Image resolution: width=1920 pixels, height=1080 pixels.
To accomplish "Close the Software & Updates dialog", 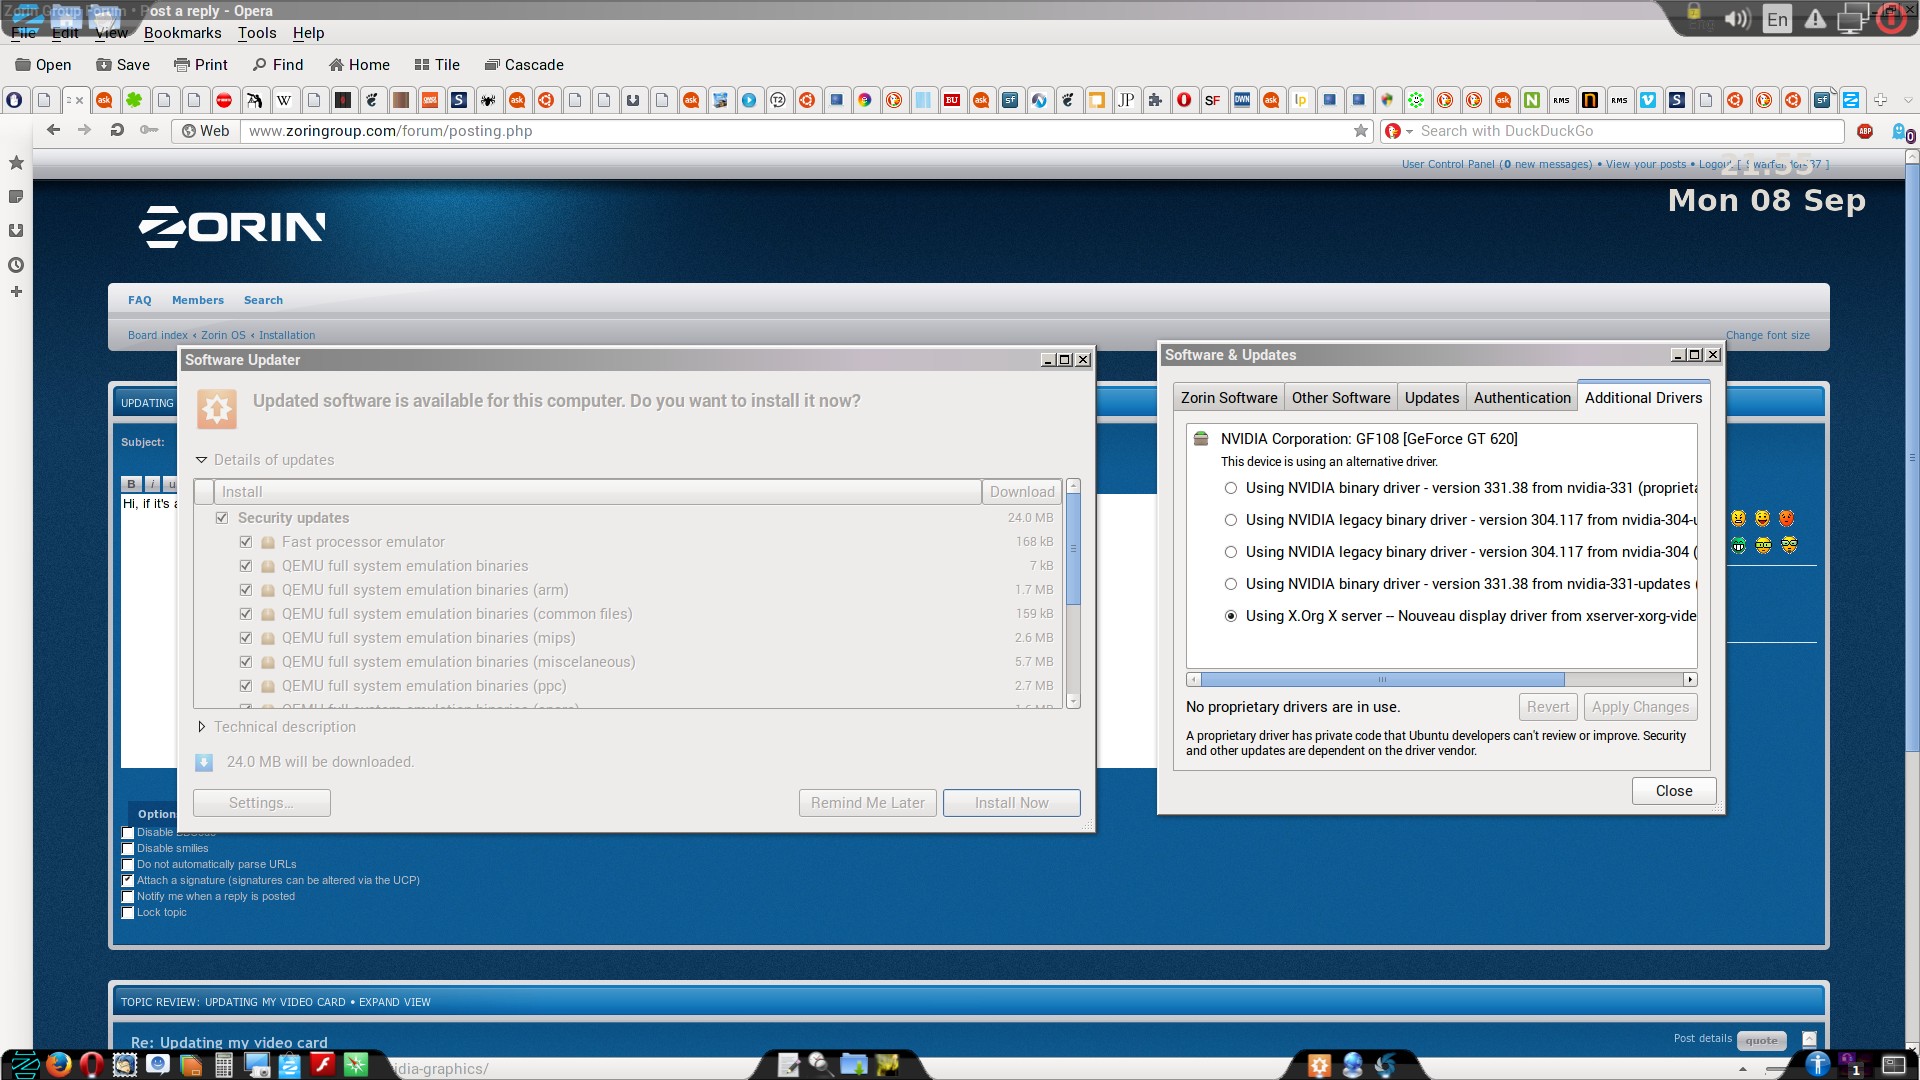I will (x=1674, y=791).
